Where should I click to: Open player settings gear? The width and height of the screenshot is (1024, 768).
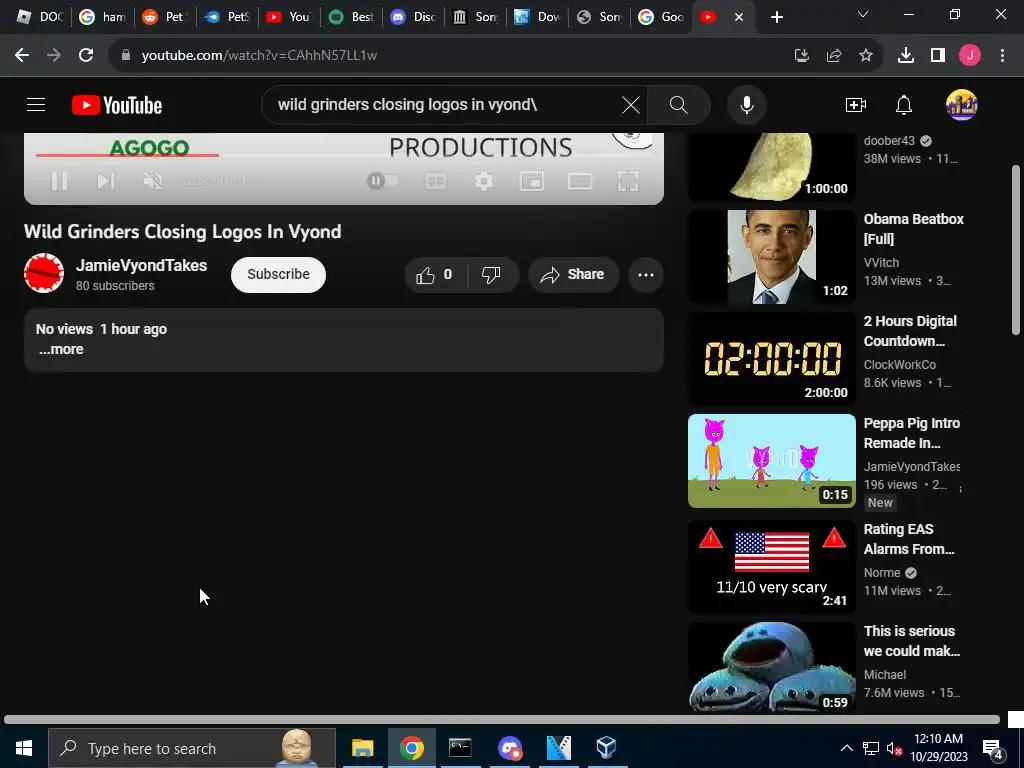click(484, 181)
